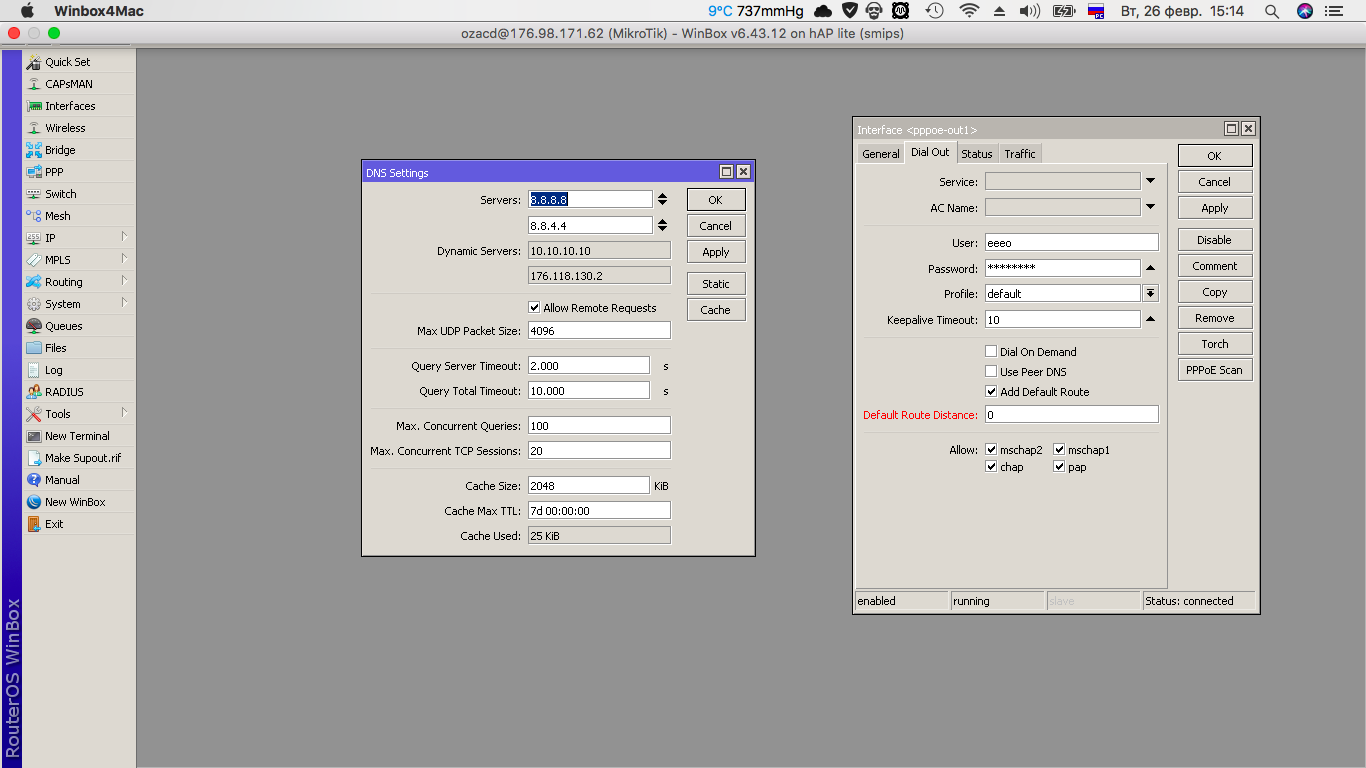The image size is (1366, 768).
Task: Click Disable in pppoe-out1 window
Action: 1215,240
